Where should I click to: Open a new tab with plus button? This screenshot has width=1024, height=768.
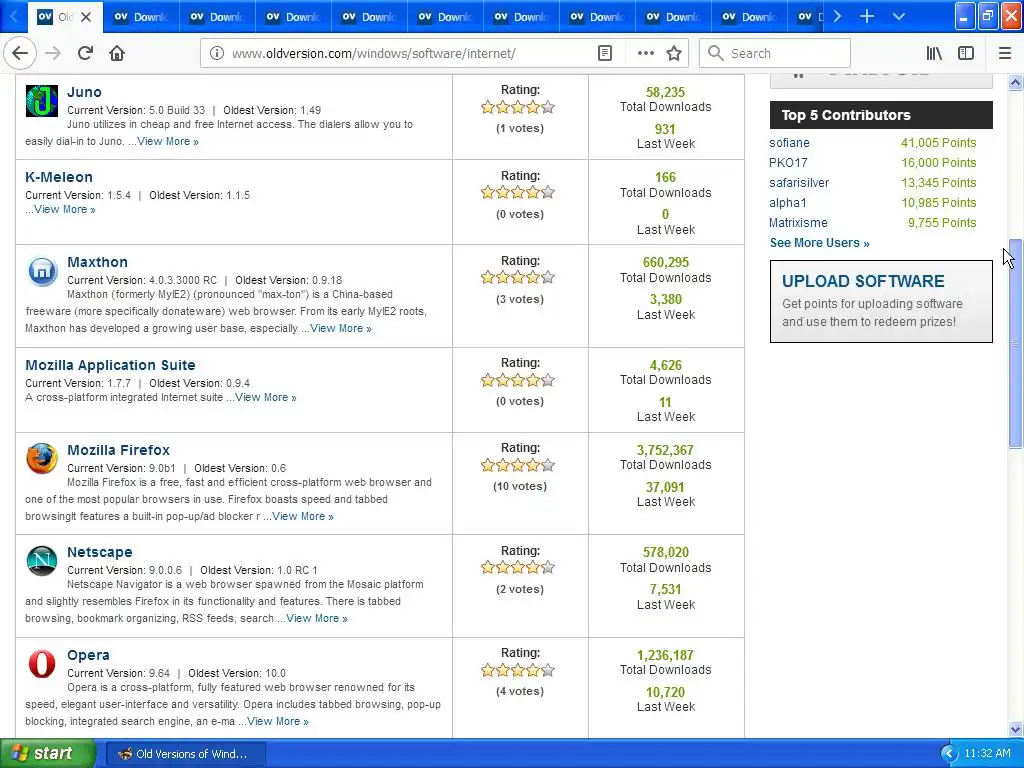867,16
